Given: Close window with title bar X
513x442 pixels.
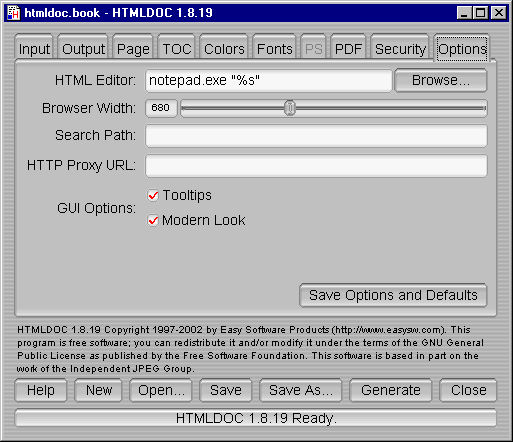Looking at the screenshot, I should tap(499, 13).
